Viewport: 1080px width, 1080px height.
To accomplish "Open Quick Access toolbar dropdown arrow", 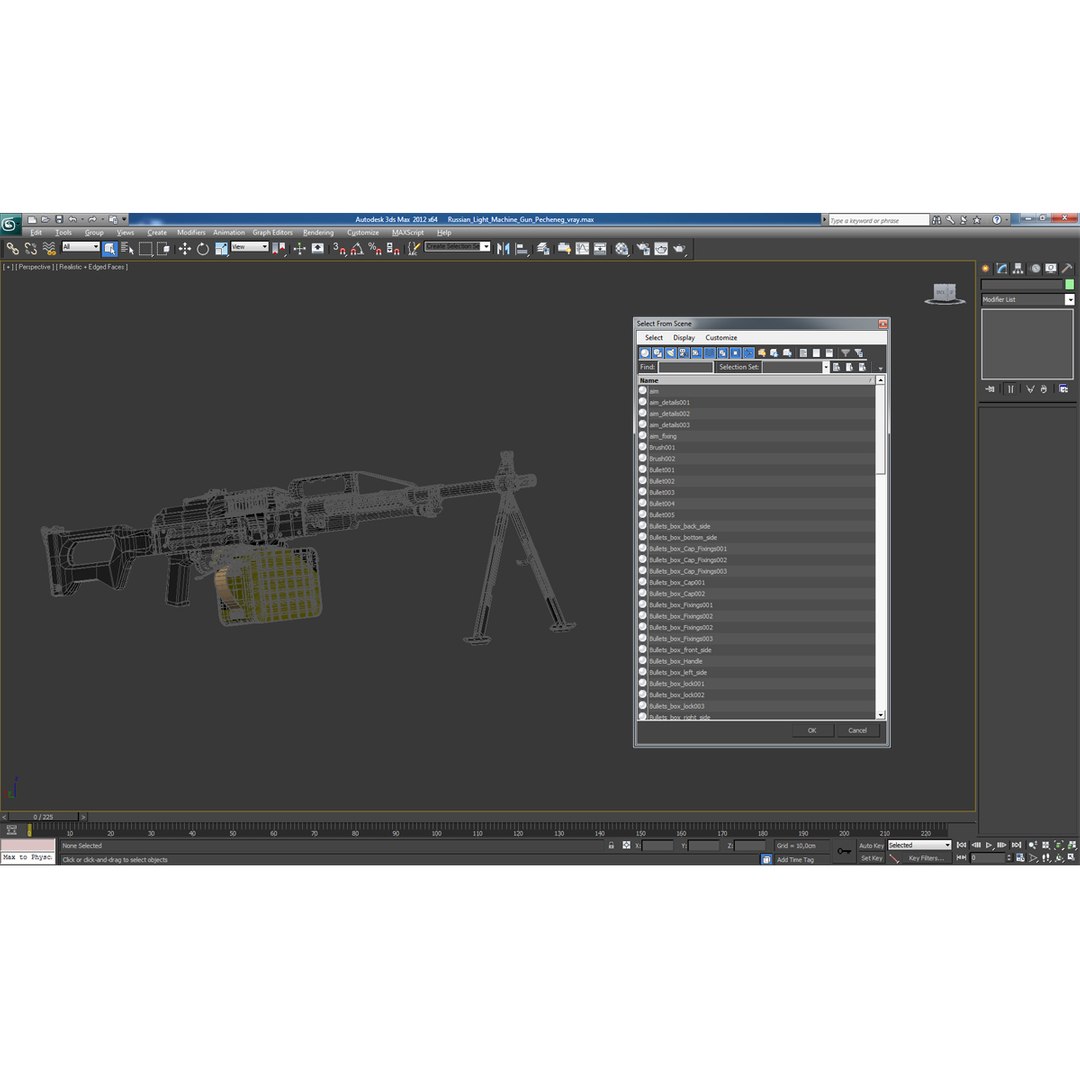I will [124, 220].
